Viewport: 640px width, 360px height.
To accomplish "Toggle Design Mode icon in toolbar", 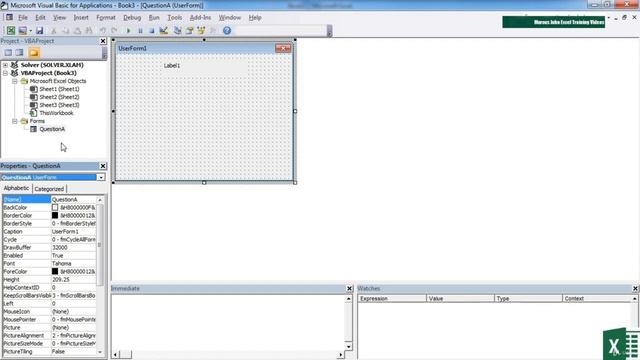I will (164, 31).
